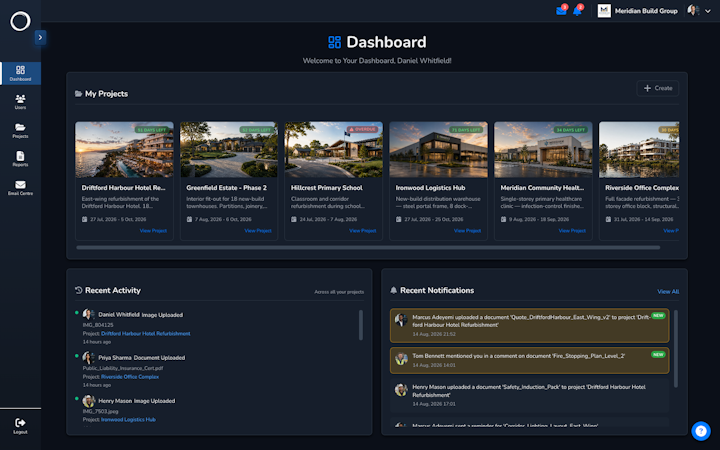Open Users in the sidebar
720x450 pixels.
20,101
